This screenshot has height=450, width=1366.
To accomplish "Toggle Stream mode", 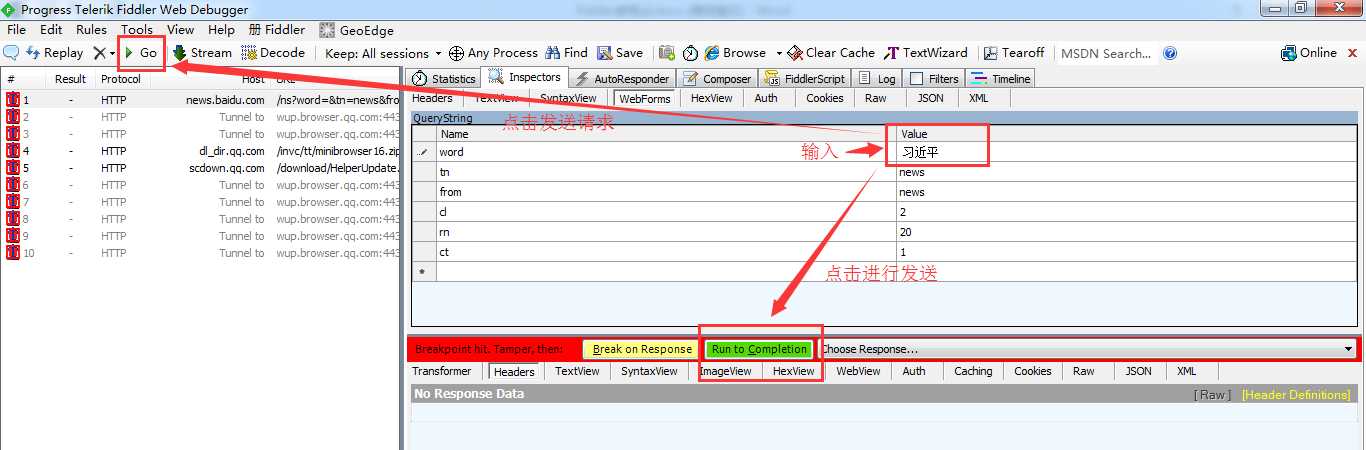I will 202,53.
